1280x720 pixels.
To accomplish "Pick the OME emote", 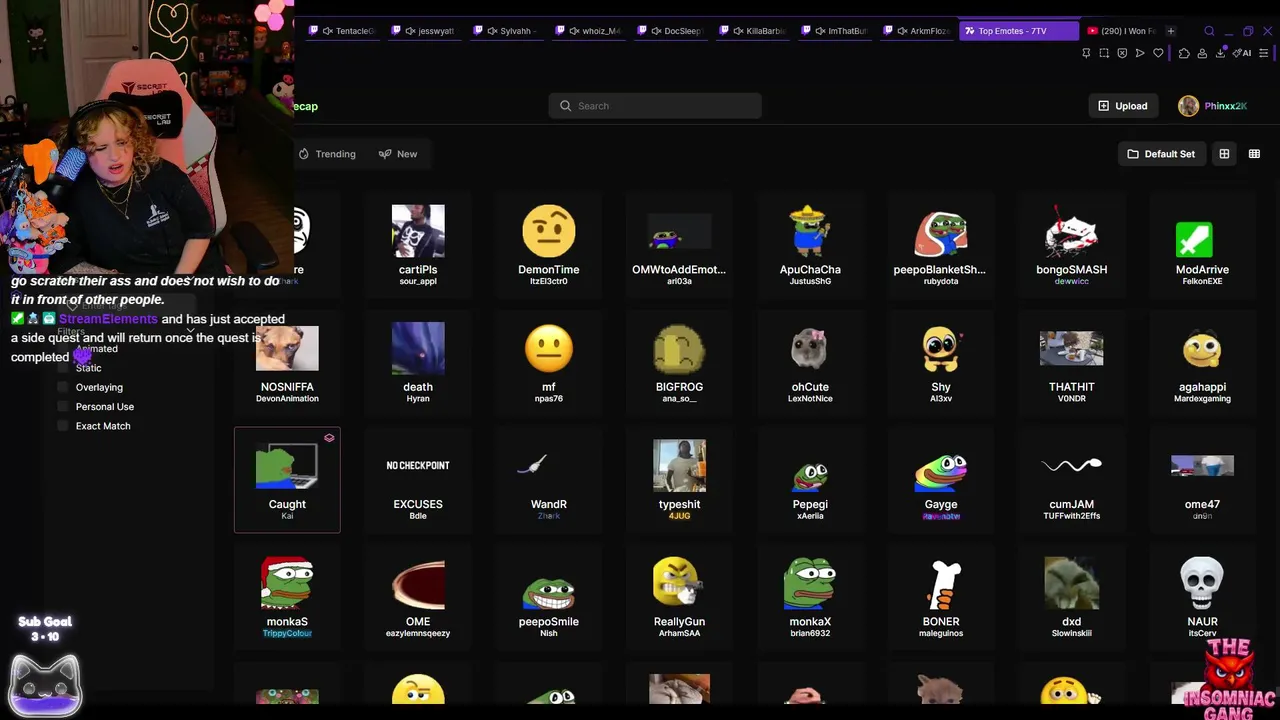I will pos(418,597).
